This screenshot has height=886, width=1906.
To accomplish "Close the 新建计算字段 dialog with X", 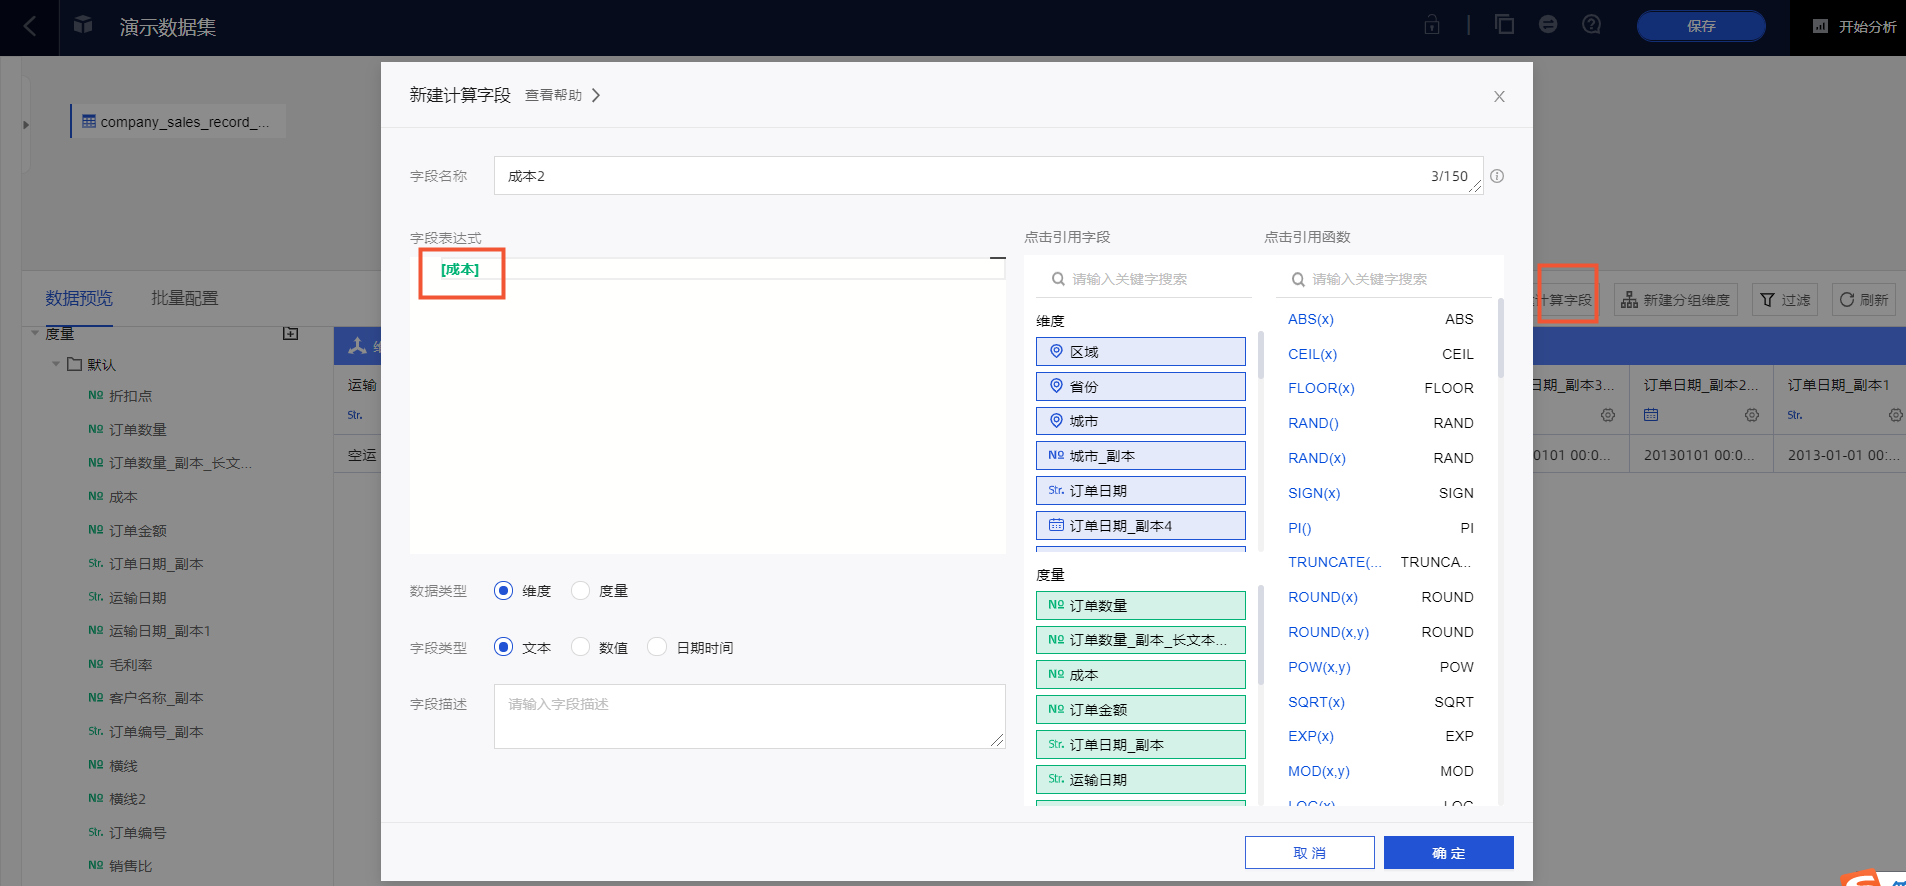I will coord(1499,97).
